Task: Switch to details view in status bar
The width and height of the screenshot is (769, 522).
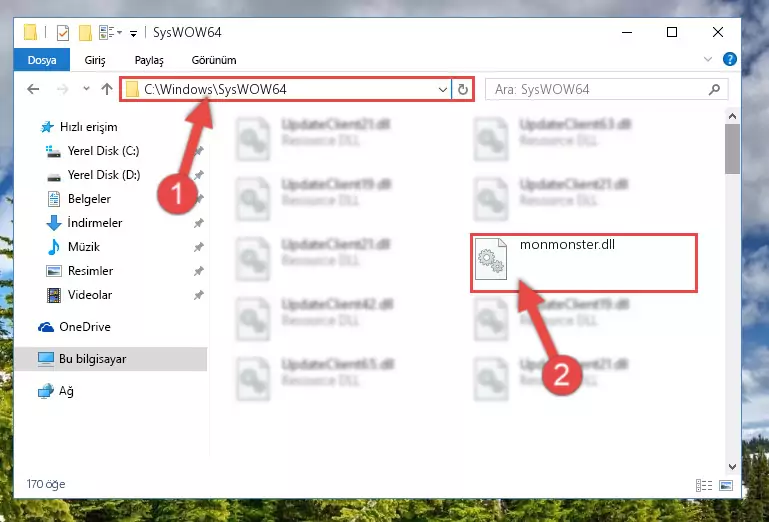Action: point(704,485)
